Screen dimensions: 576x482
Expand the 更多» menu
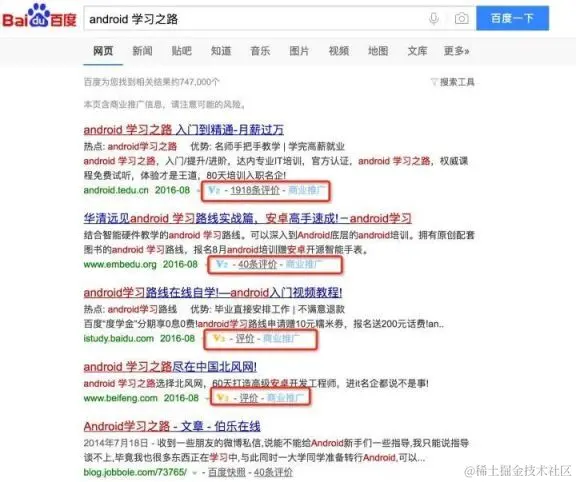(x=457, y=51)
